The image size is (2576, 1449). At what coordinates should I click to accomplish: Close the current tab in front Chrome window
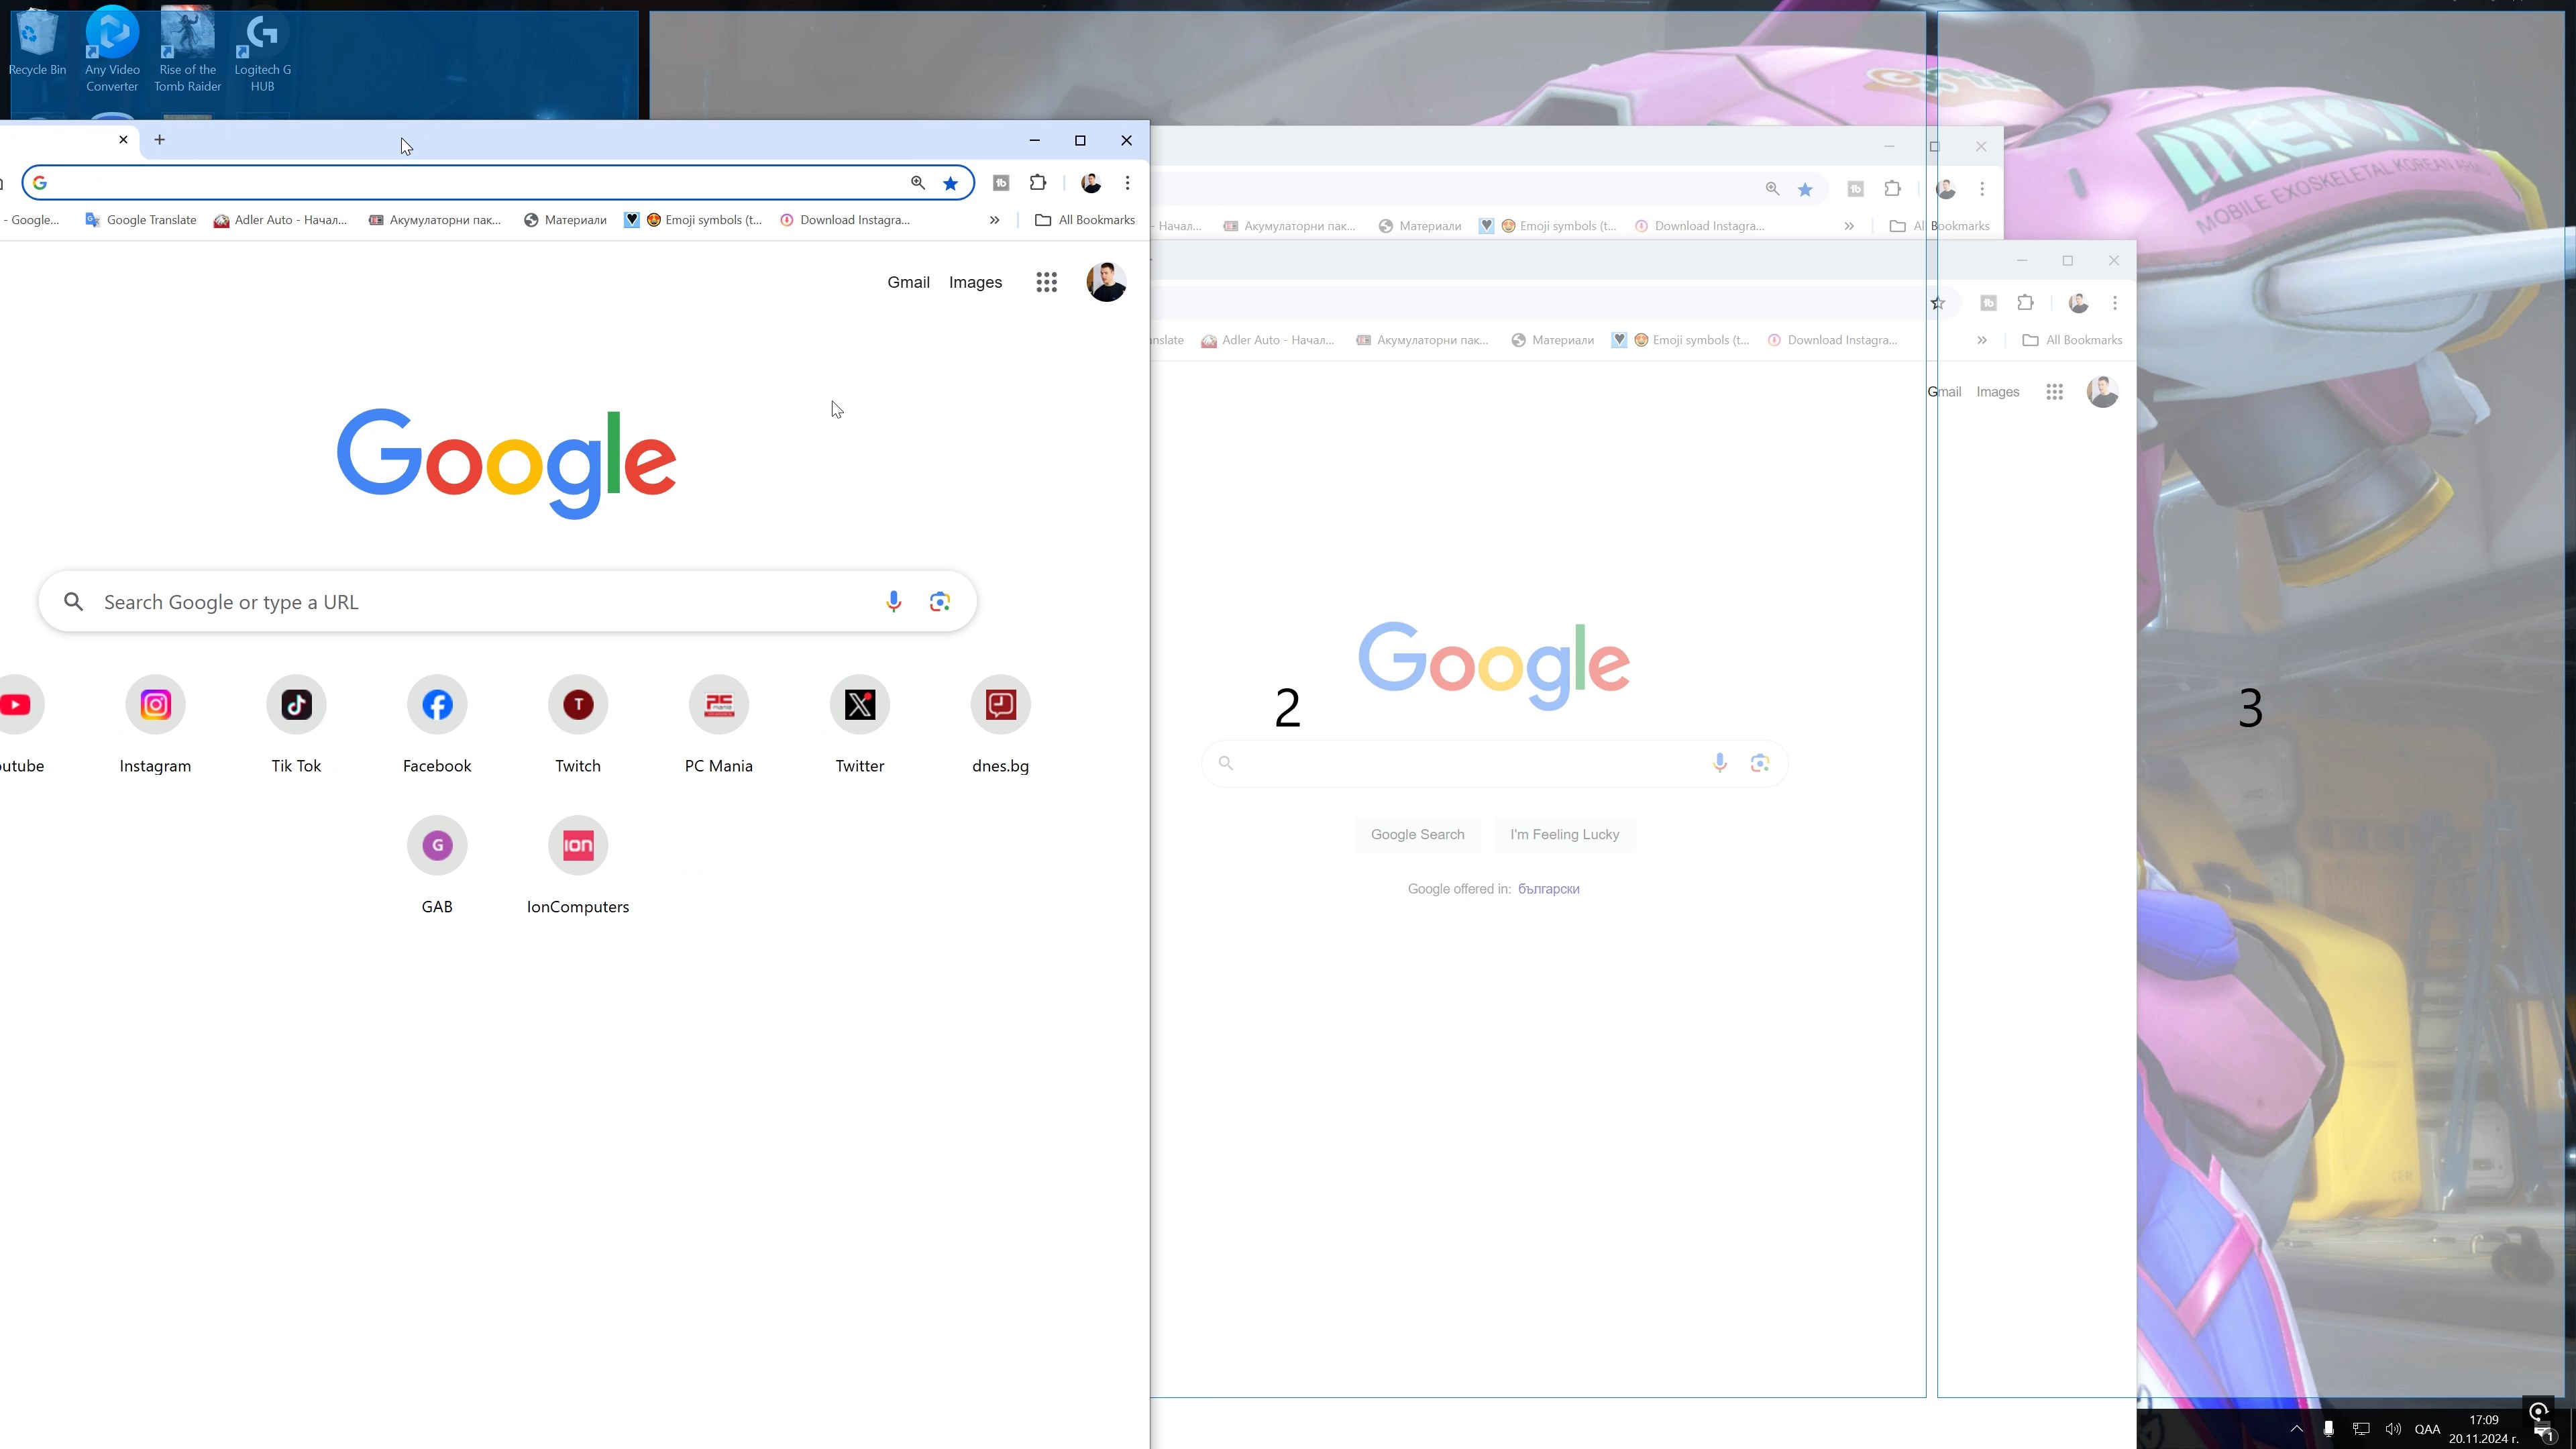[123, 140]
